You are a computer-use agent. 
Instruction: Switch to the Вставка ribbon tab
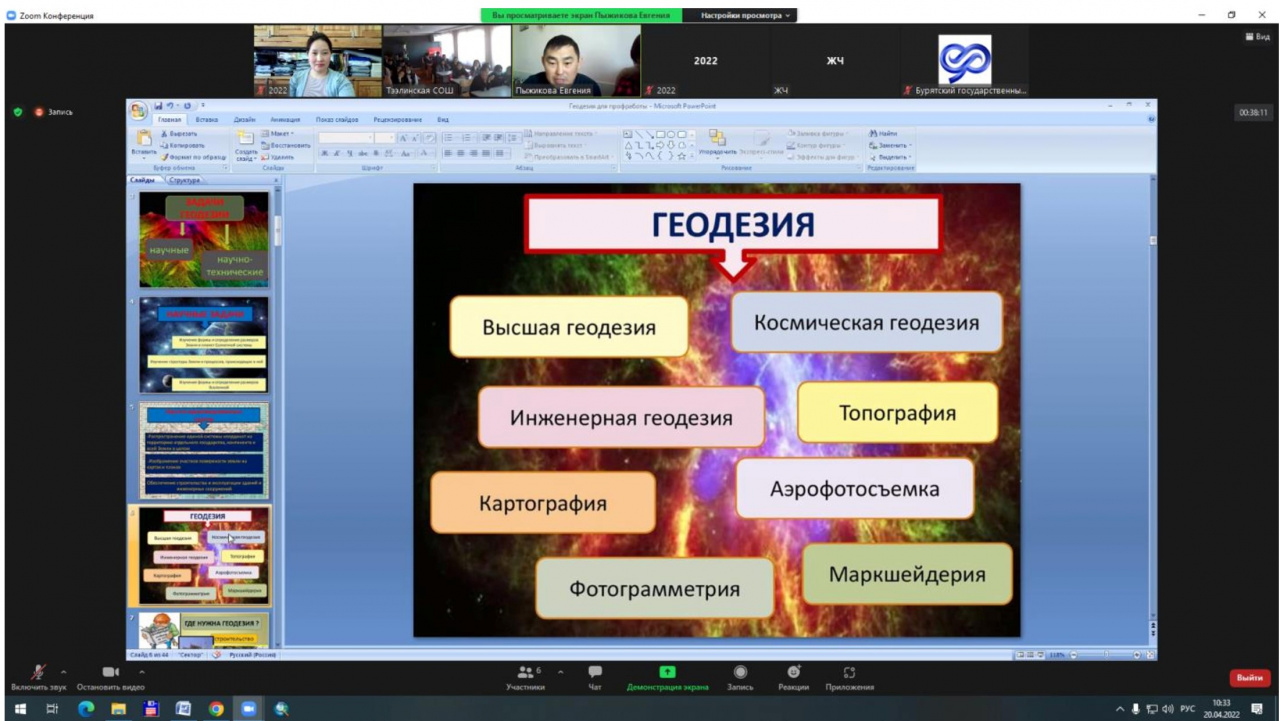207,119
